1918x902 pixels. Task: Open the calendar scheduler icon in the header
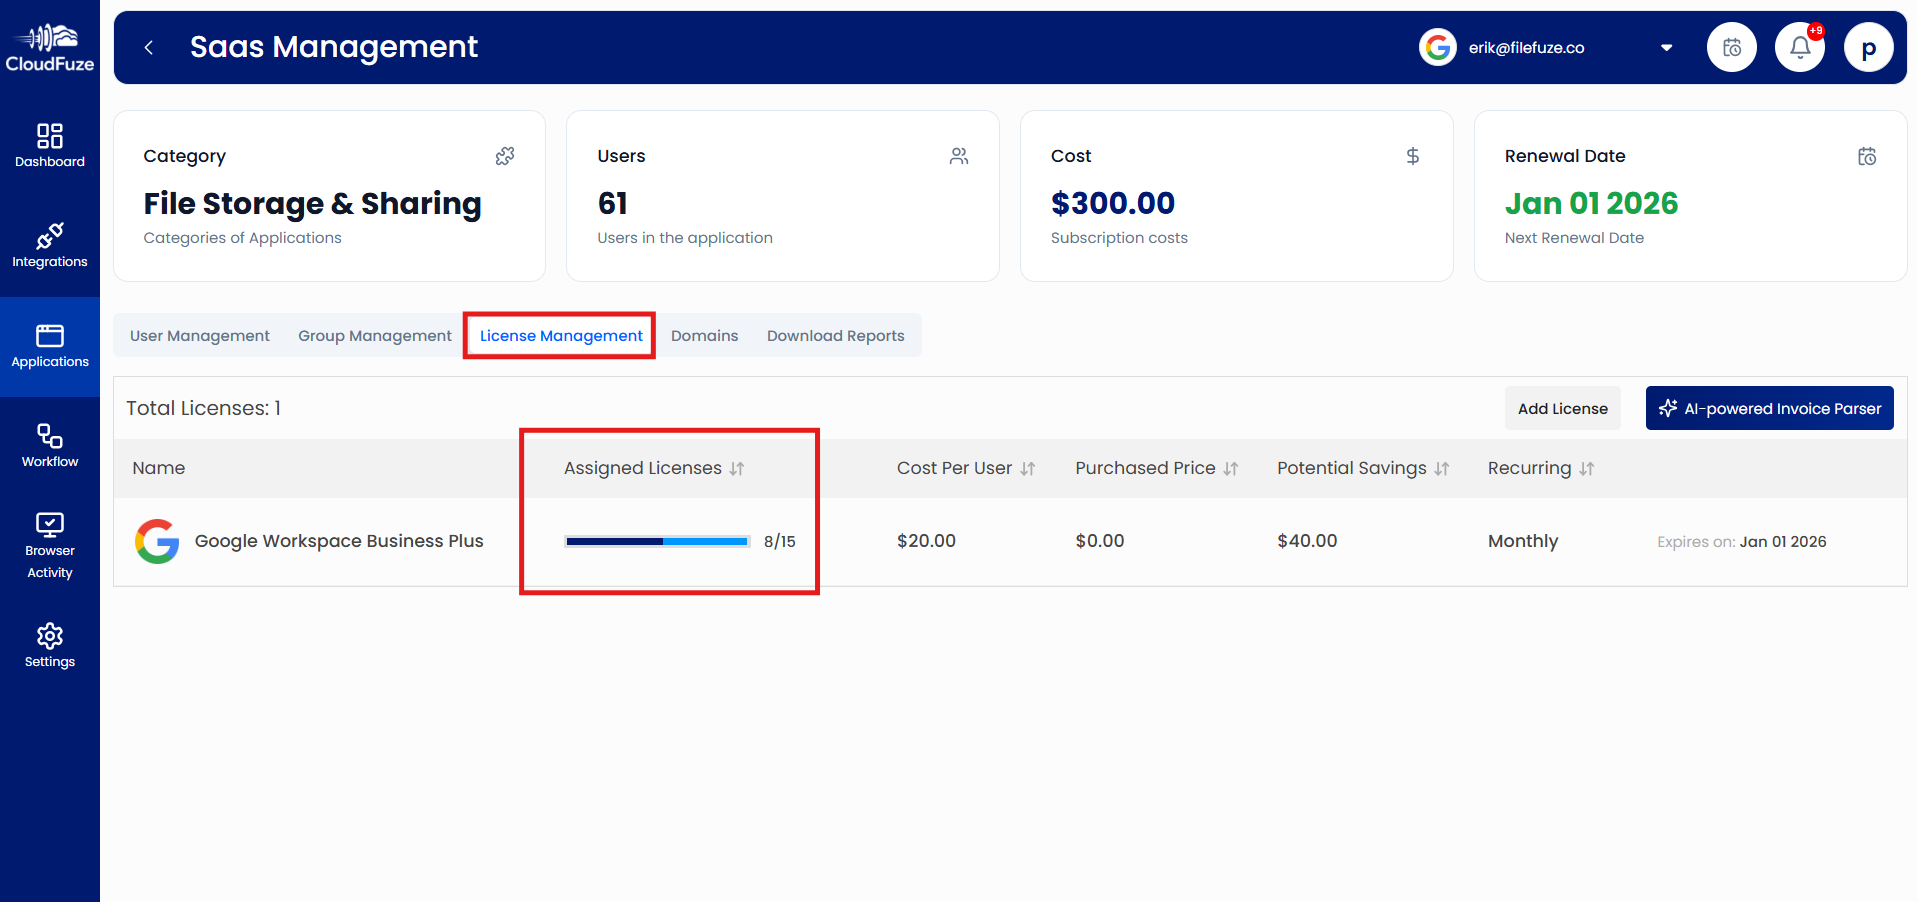[x=1731, y=46]
